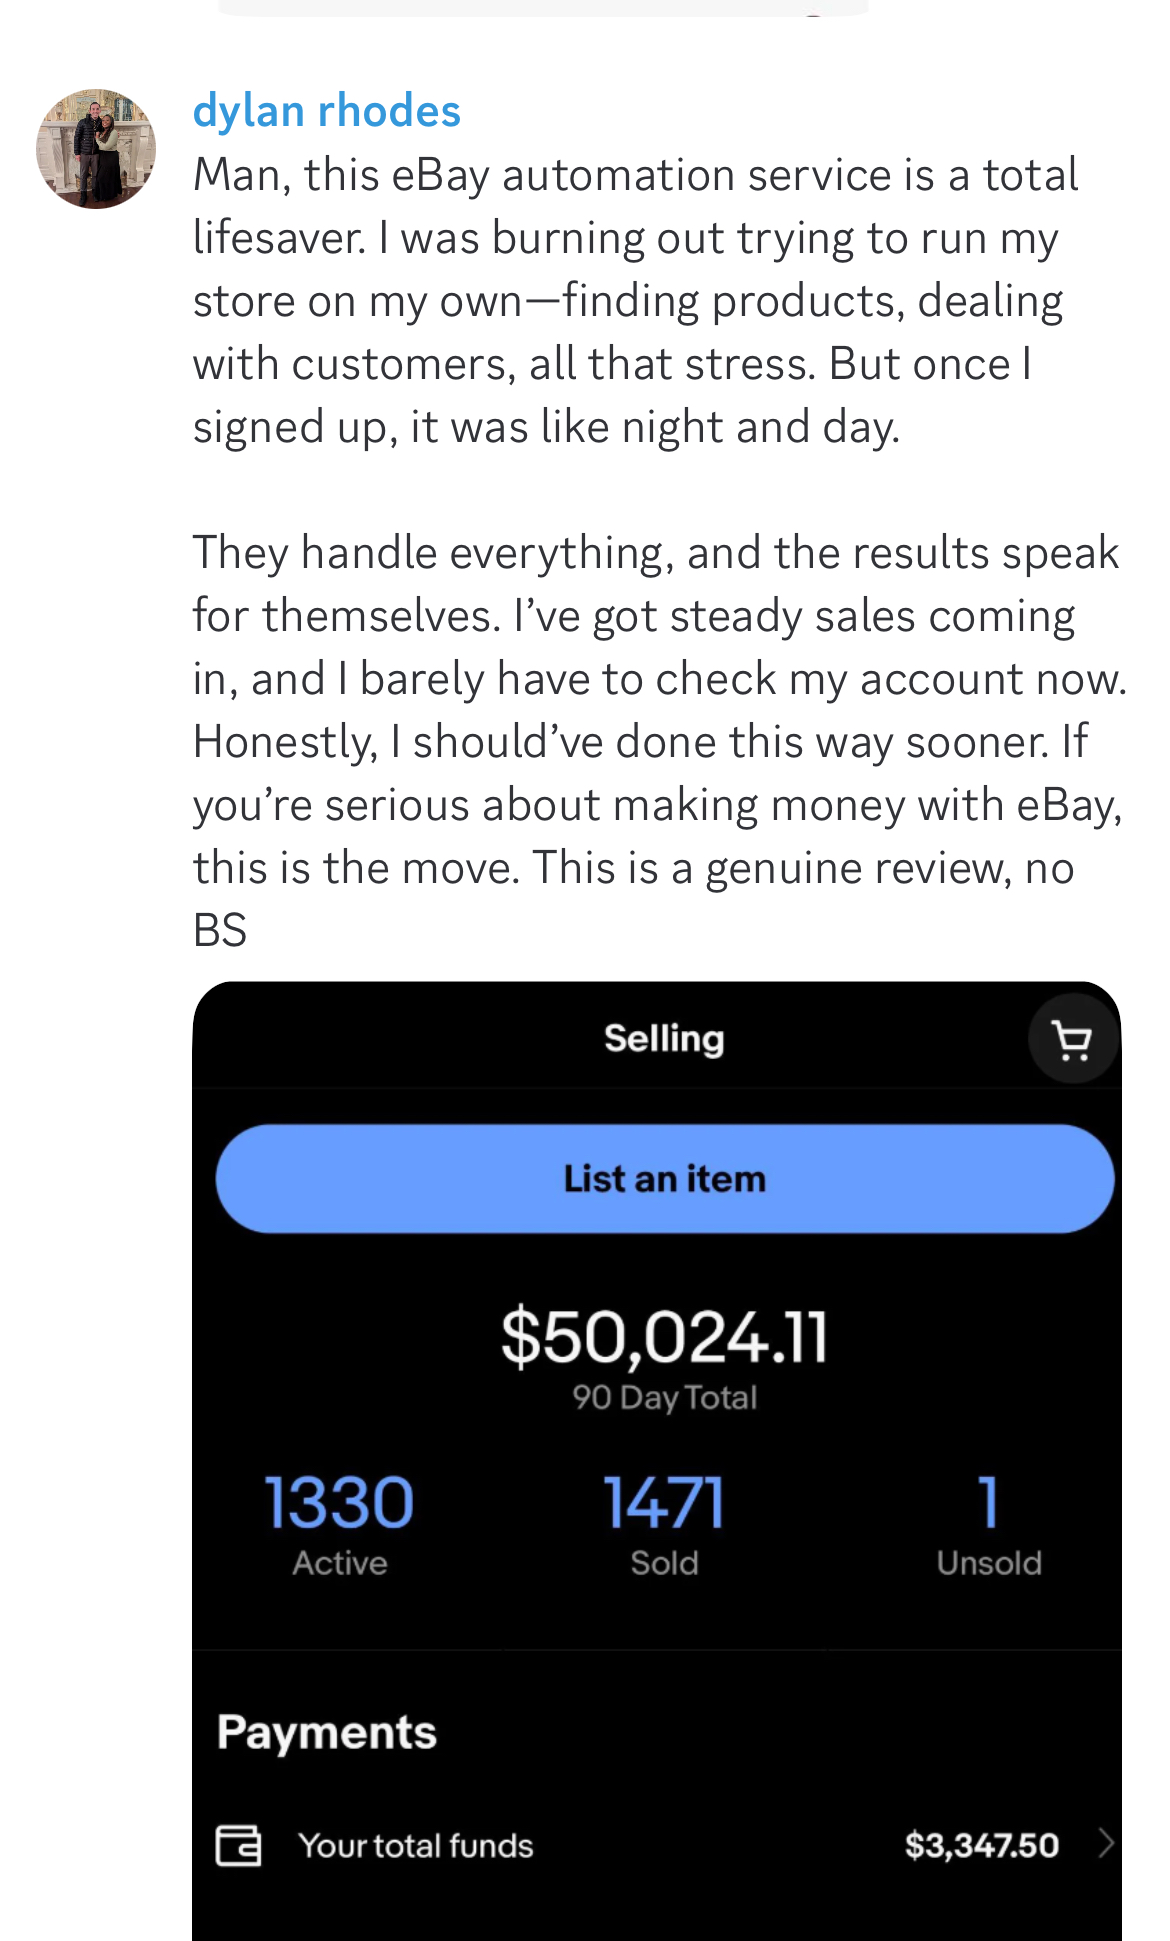Tap the number 1330 in blue
The height and width of the screenshot is (1941, 1170).
(x=339, y=1503)
